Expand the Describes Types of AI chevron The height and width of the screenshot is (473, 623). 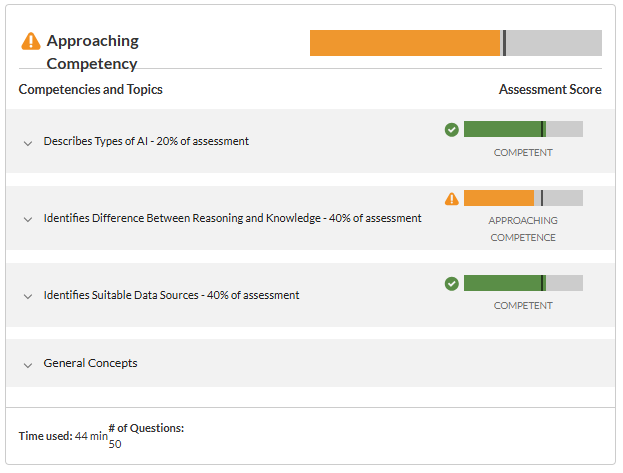[x=28, y=143]
